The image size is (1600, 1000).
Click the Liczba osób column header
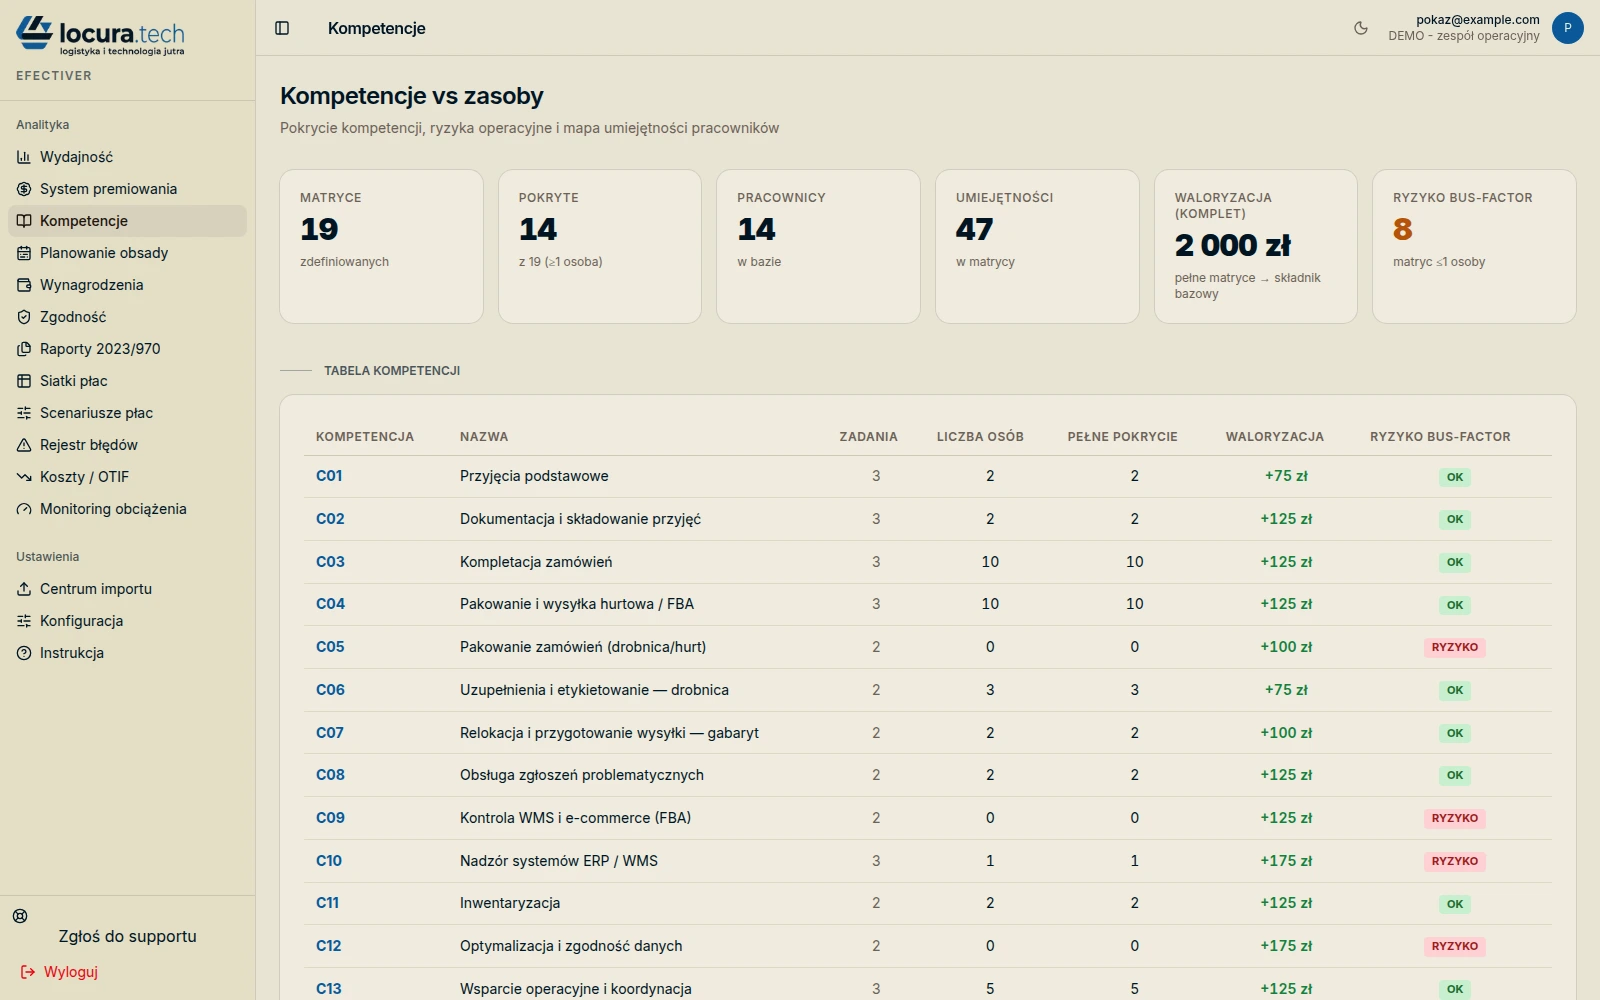(x=980, y=437)
